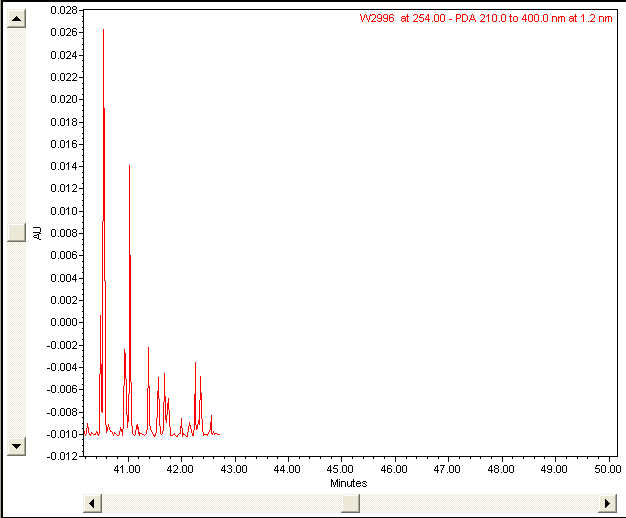This screenshot has height=518, width=626.
Task: Click the vertical scrollbar thumb
Action: click(17, 232)
